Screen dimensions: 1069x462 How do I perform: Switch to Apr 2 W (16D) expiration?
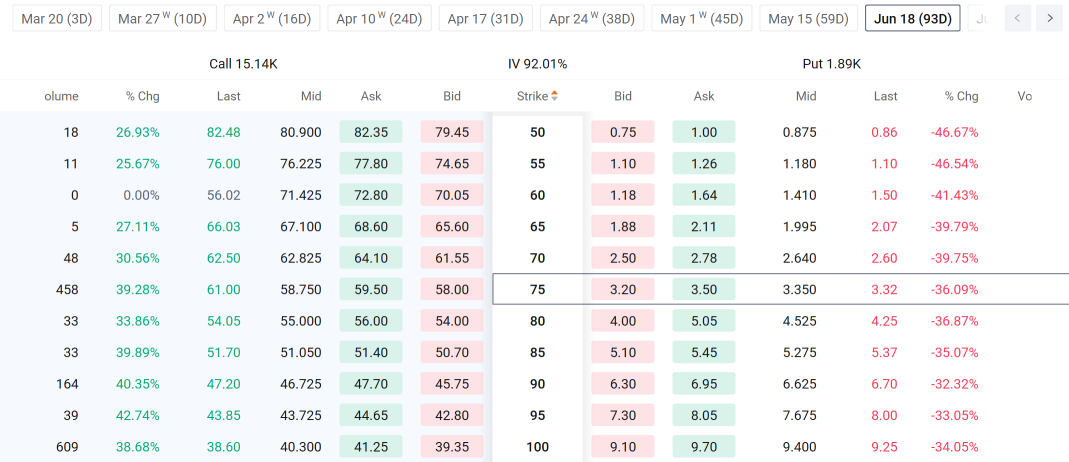click(x=271, y=18)
